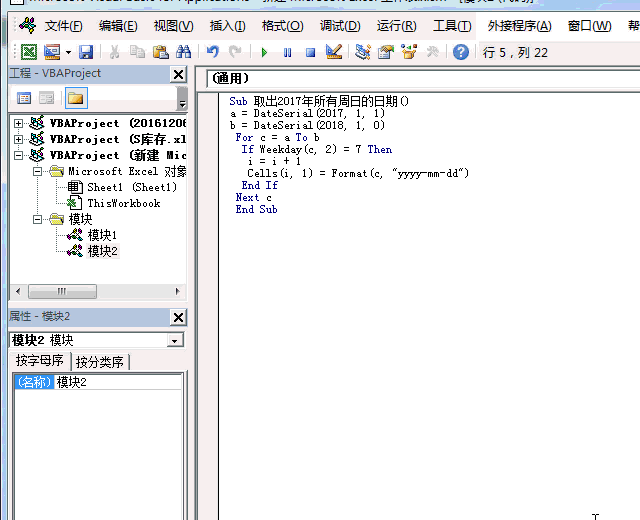Collapse the 模块 folder
Screen dimensions: 640x520
tap(38, 220)
